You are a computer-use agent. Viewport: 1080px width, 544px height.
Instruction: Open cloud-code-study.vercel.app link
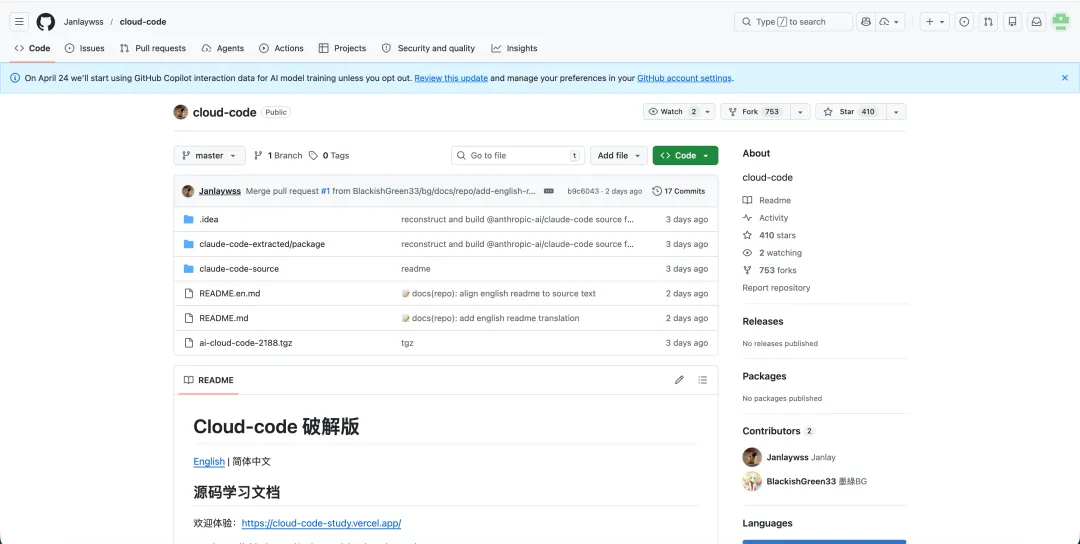(321, 523)
